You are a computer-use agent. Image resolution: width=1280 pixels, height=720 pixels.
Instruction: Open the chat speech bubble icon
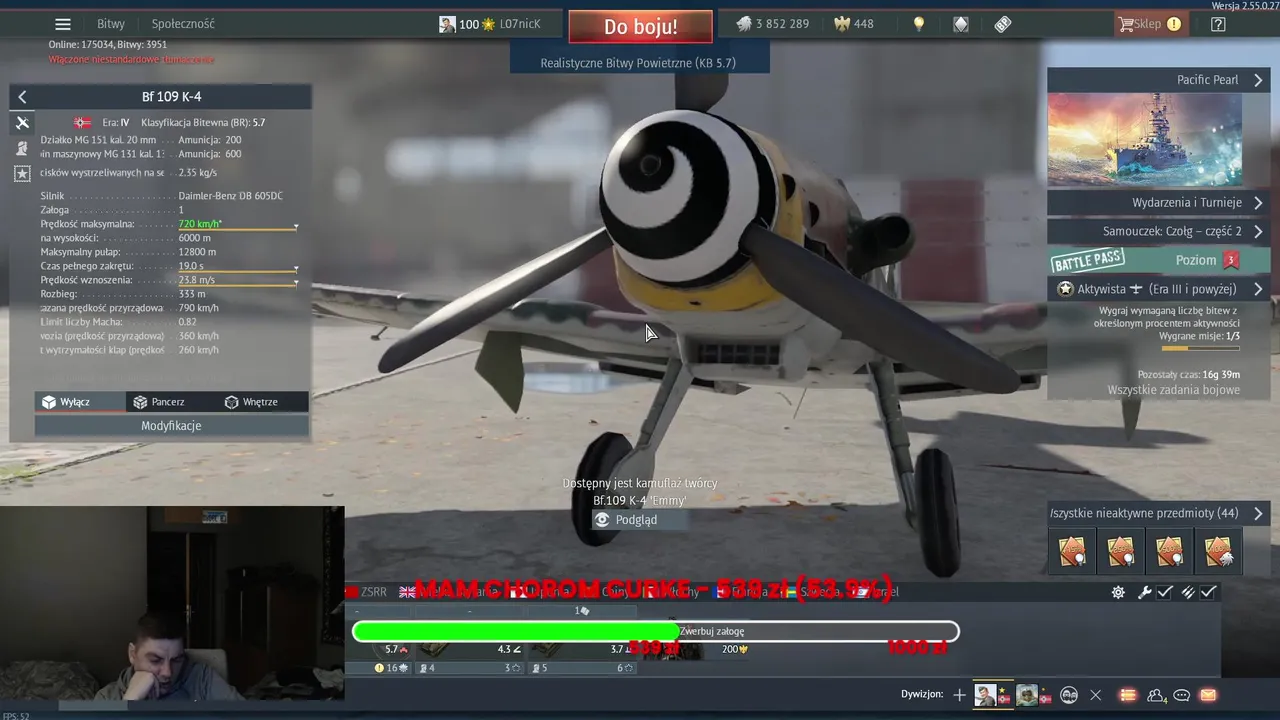click(x=1182, y=695)
